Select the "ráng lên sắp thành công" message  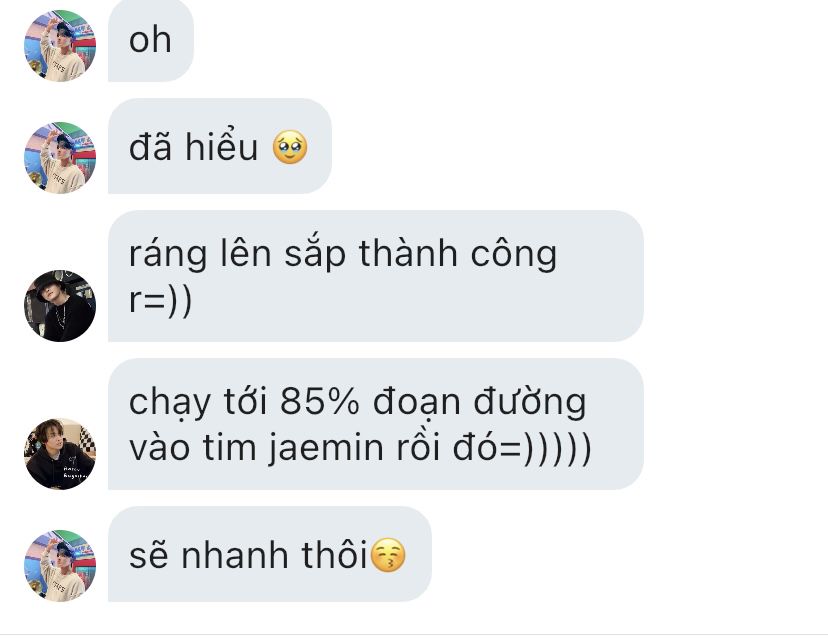point(375,276)
